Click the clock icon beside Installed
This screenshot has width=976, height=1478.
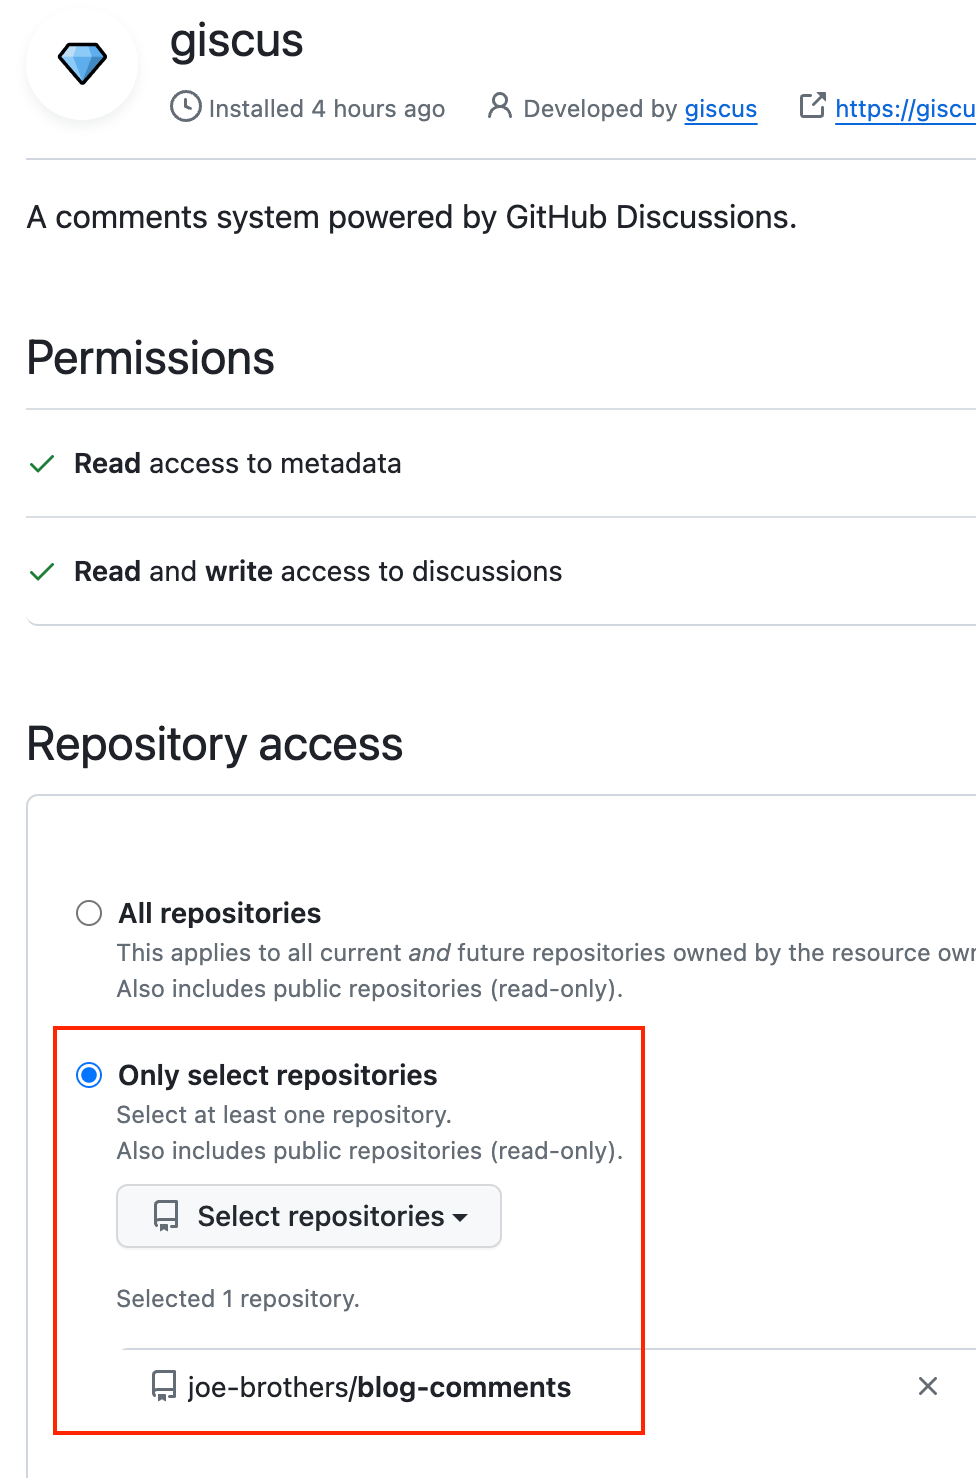click(185, 106)
